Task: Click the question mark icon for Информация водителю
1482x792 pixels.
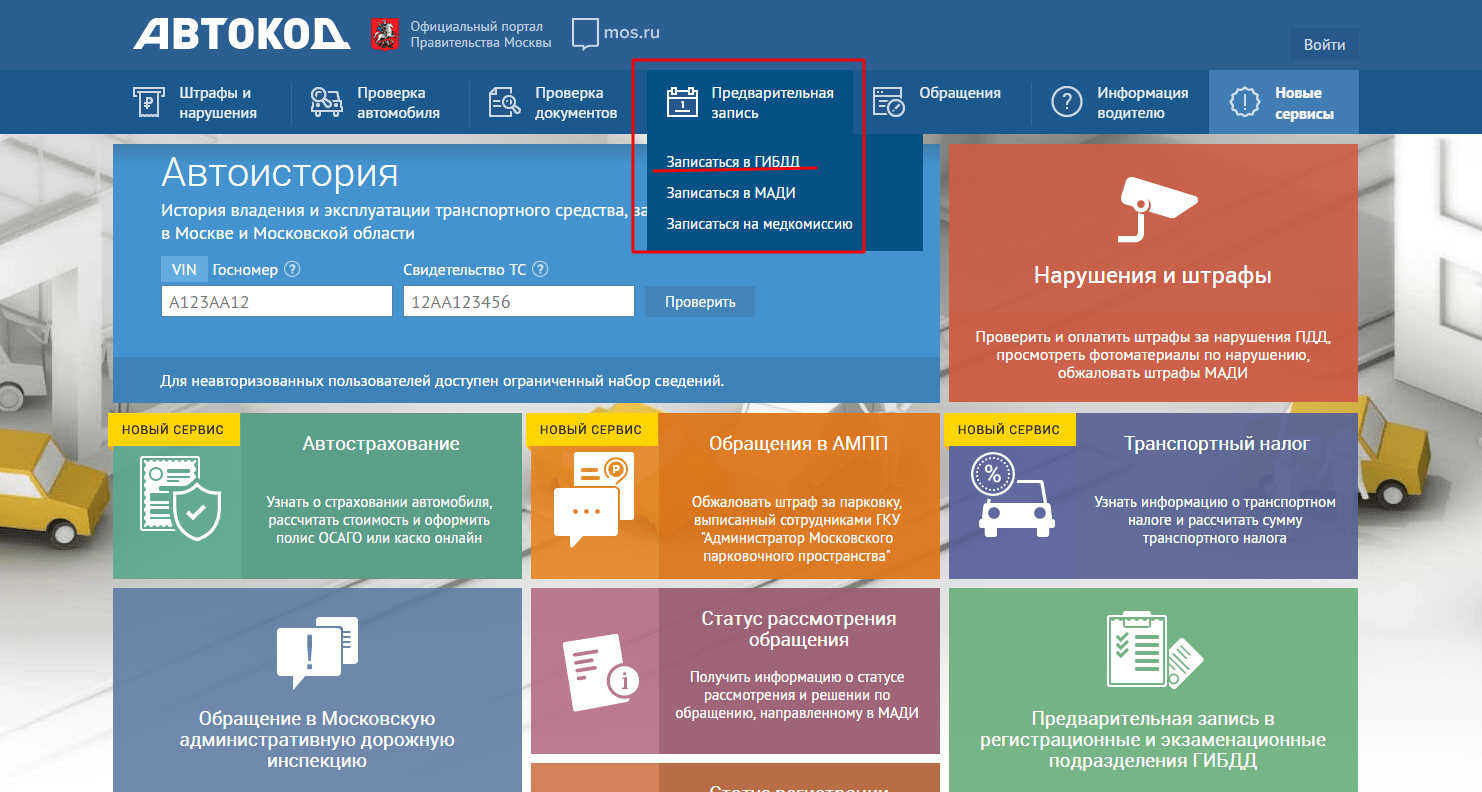Action: [x=1067, y=102]
